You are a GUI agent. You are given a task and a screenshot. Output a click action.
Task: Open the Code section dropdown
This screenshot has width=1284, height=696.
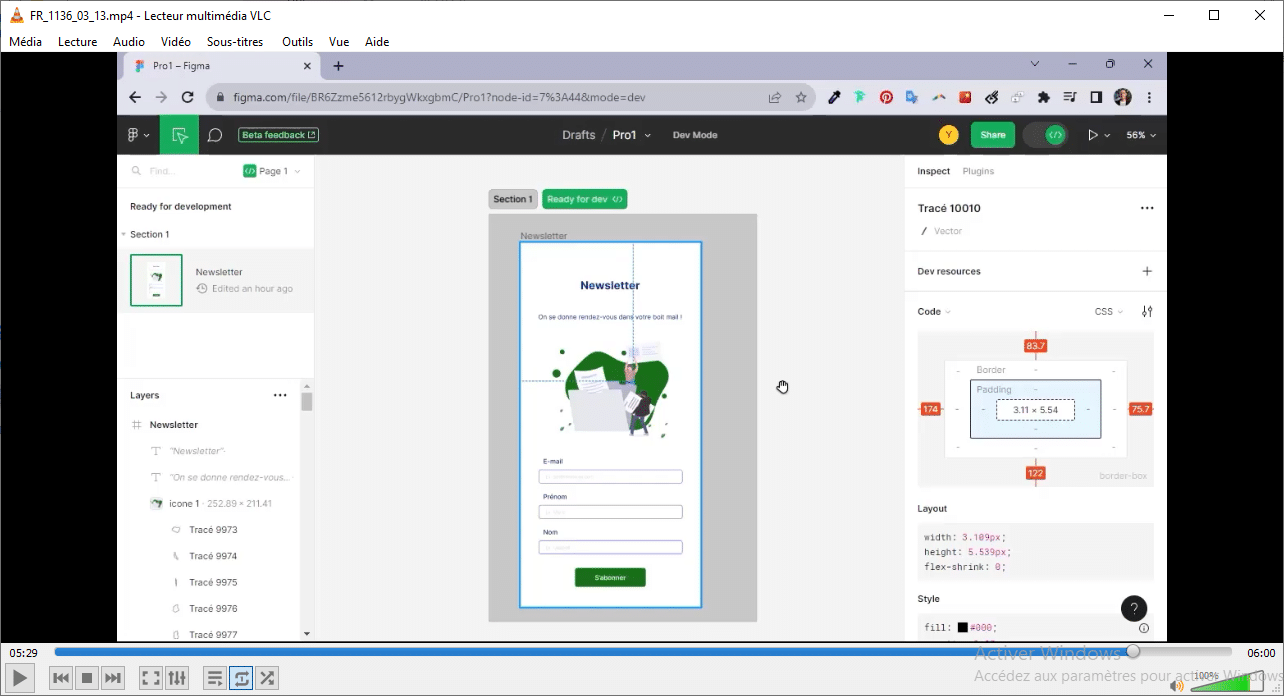934,311
